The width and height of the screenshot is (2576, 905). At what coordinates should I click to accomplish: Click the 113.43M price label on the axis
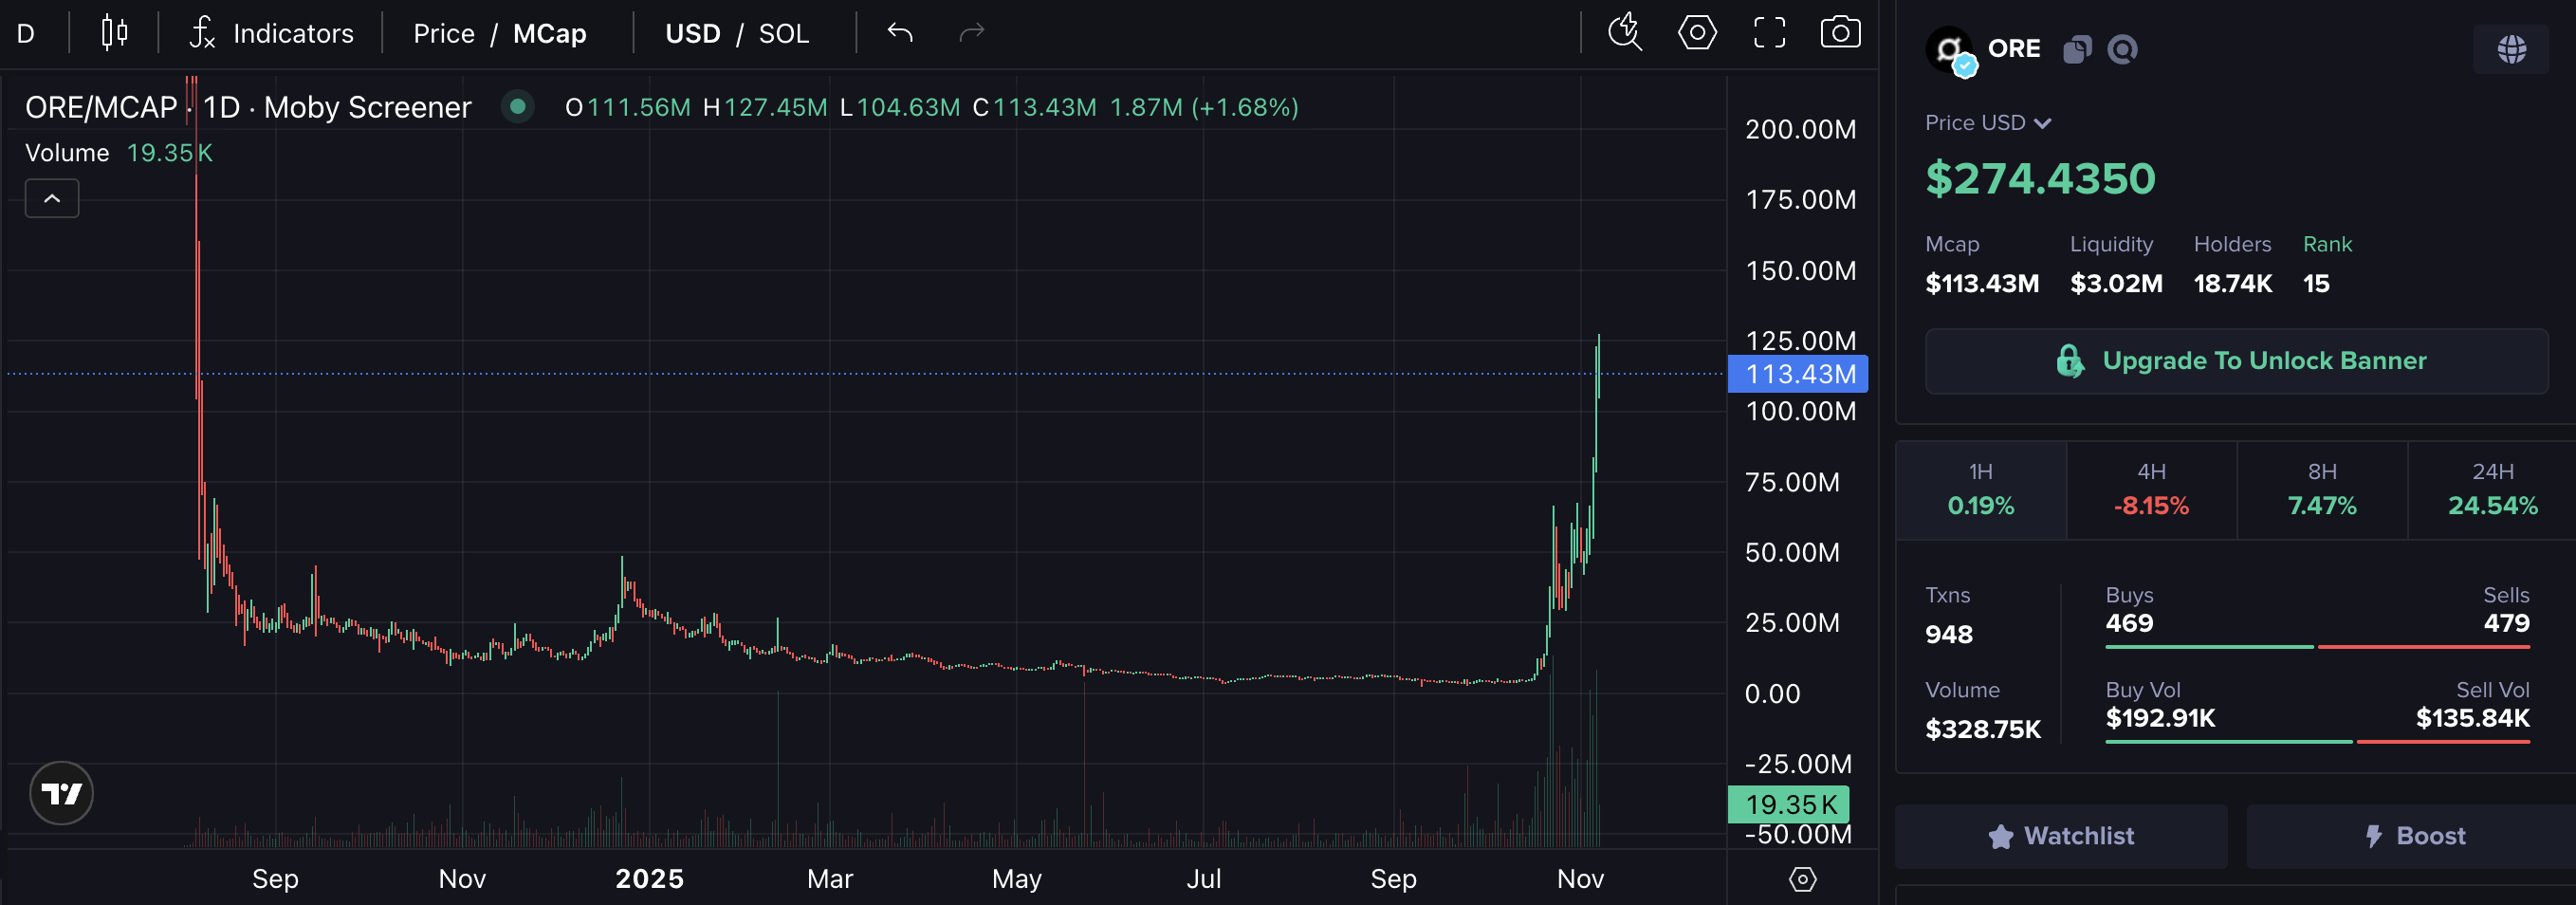coord(1797,374)
